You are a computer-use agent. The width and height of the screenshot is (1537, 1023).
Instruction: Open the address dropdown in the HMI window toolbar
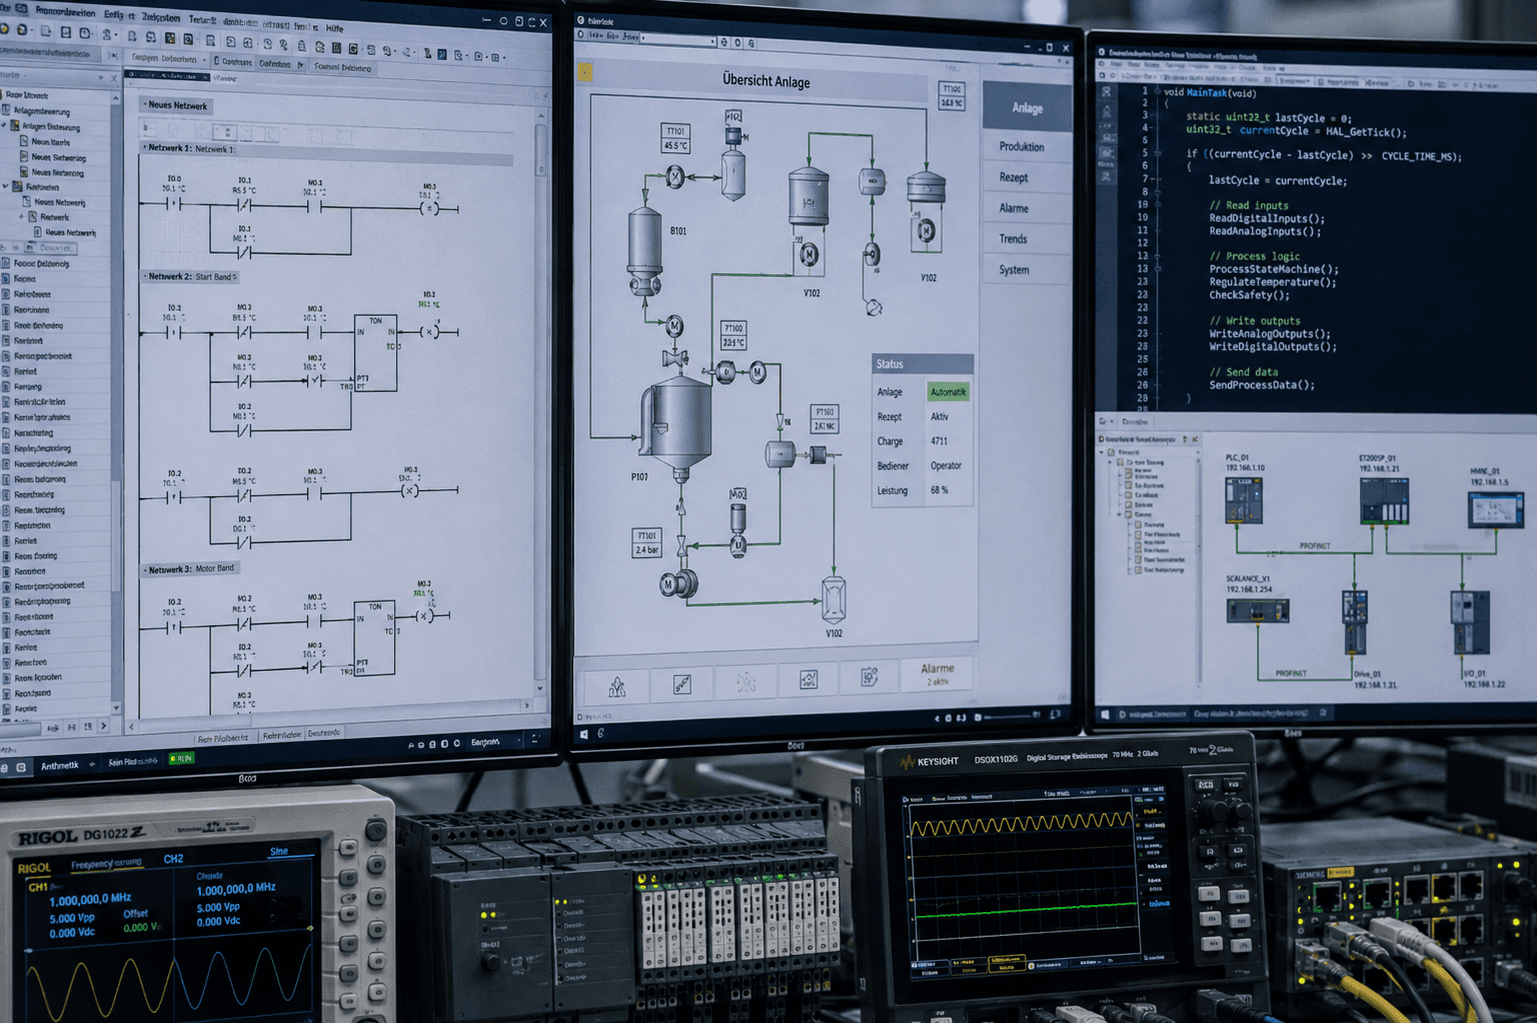coord(712,41)
